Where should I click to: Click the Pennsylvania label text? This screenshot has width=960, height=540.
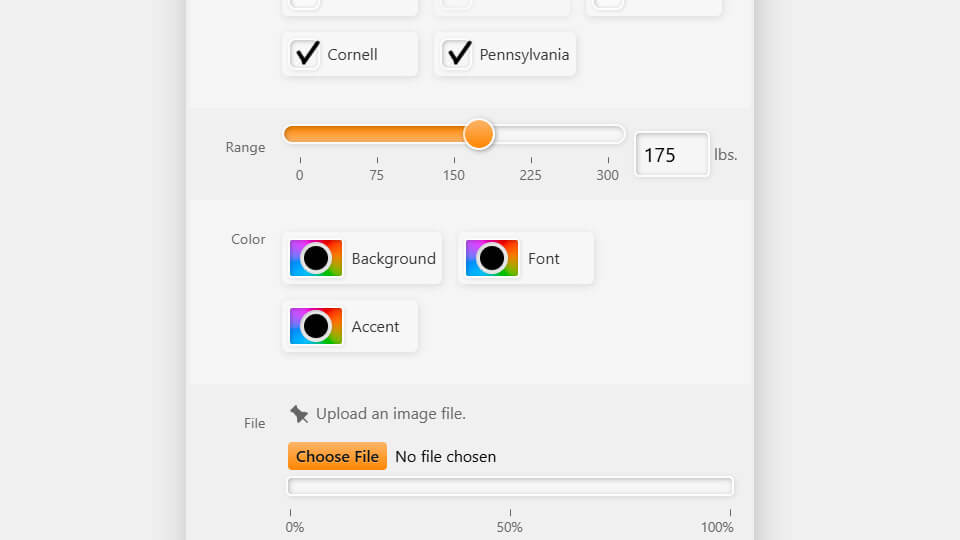pos(524,54)
